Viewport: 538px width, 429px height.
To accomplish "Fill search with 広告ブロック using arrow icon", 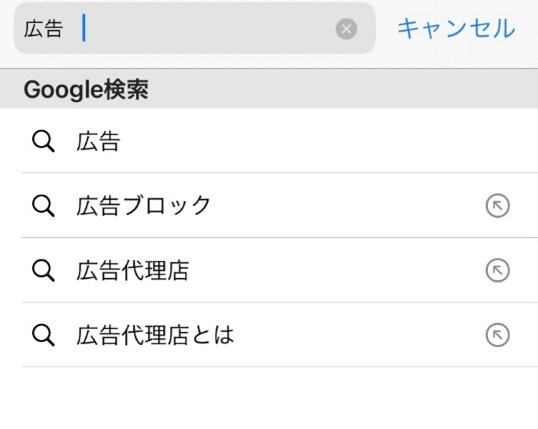I will tap(498, 206).
